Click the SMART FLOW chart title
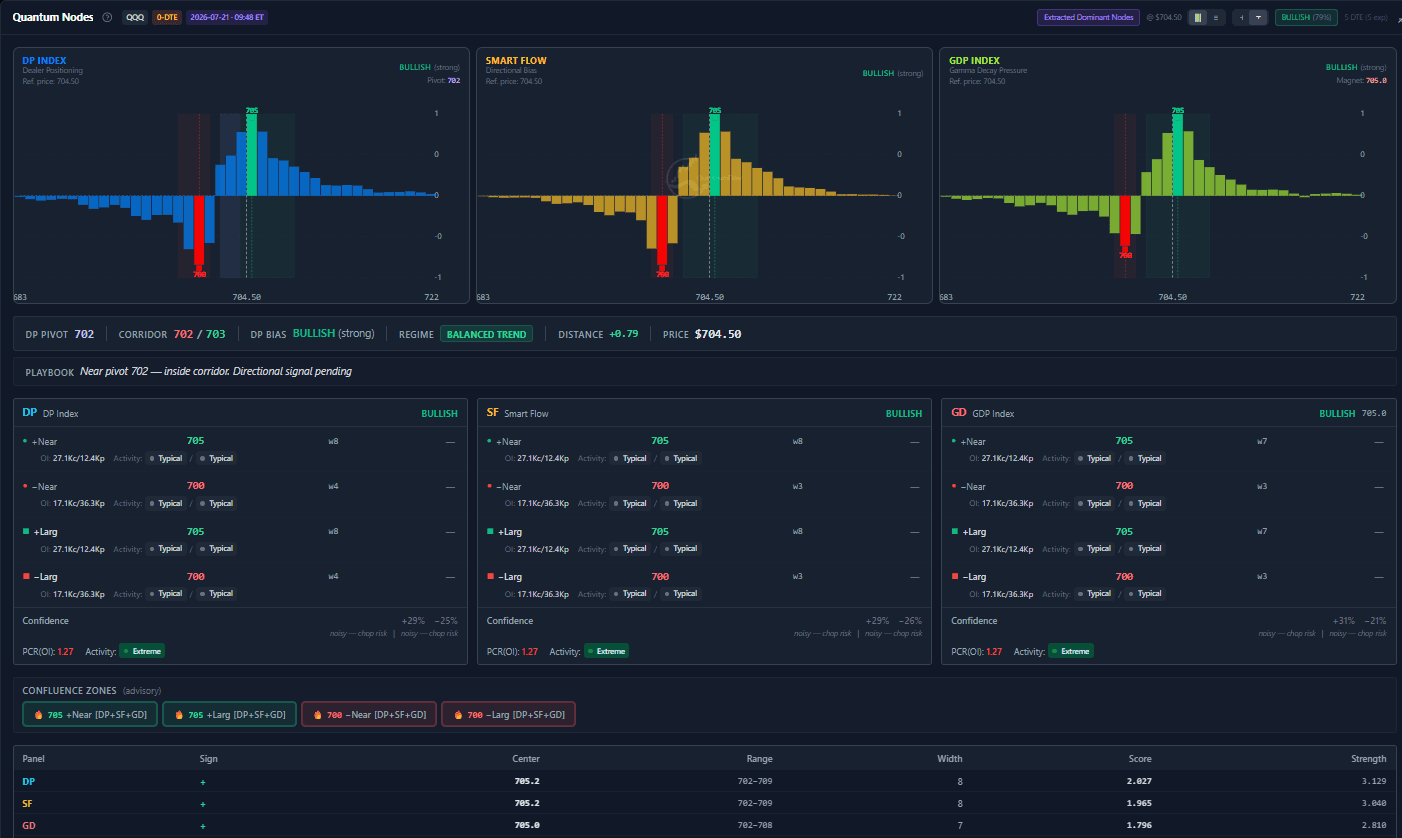Screen dimensions: 1402x838 (516, 61)
